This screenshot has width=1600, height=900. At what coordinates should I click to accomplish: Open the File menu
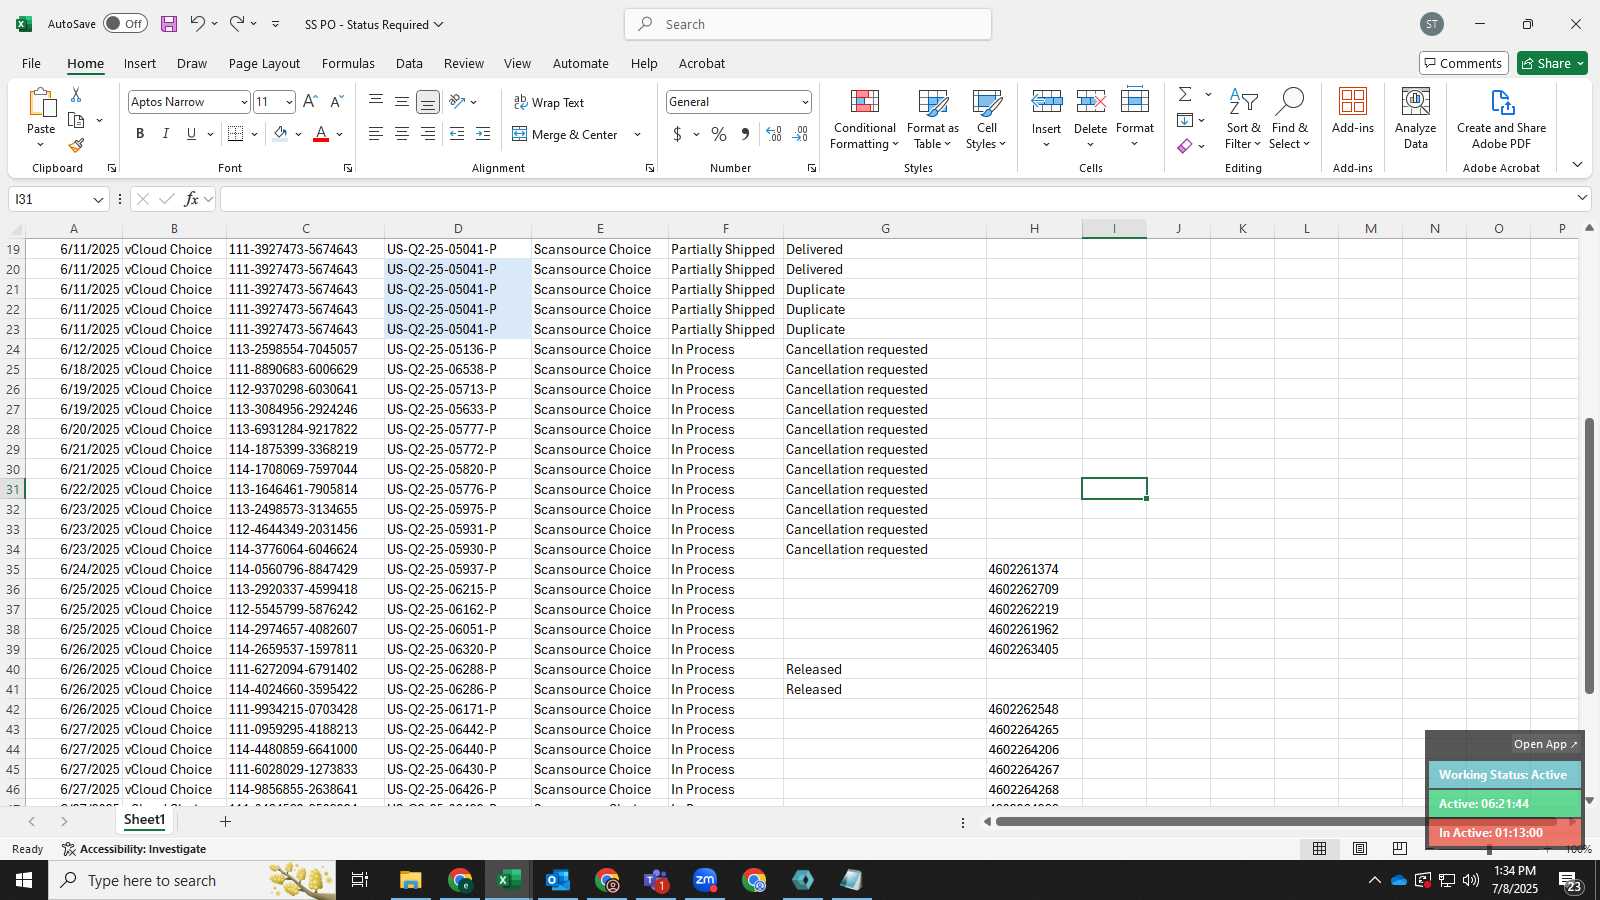pyautogui.click(x=31, y=63)
